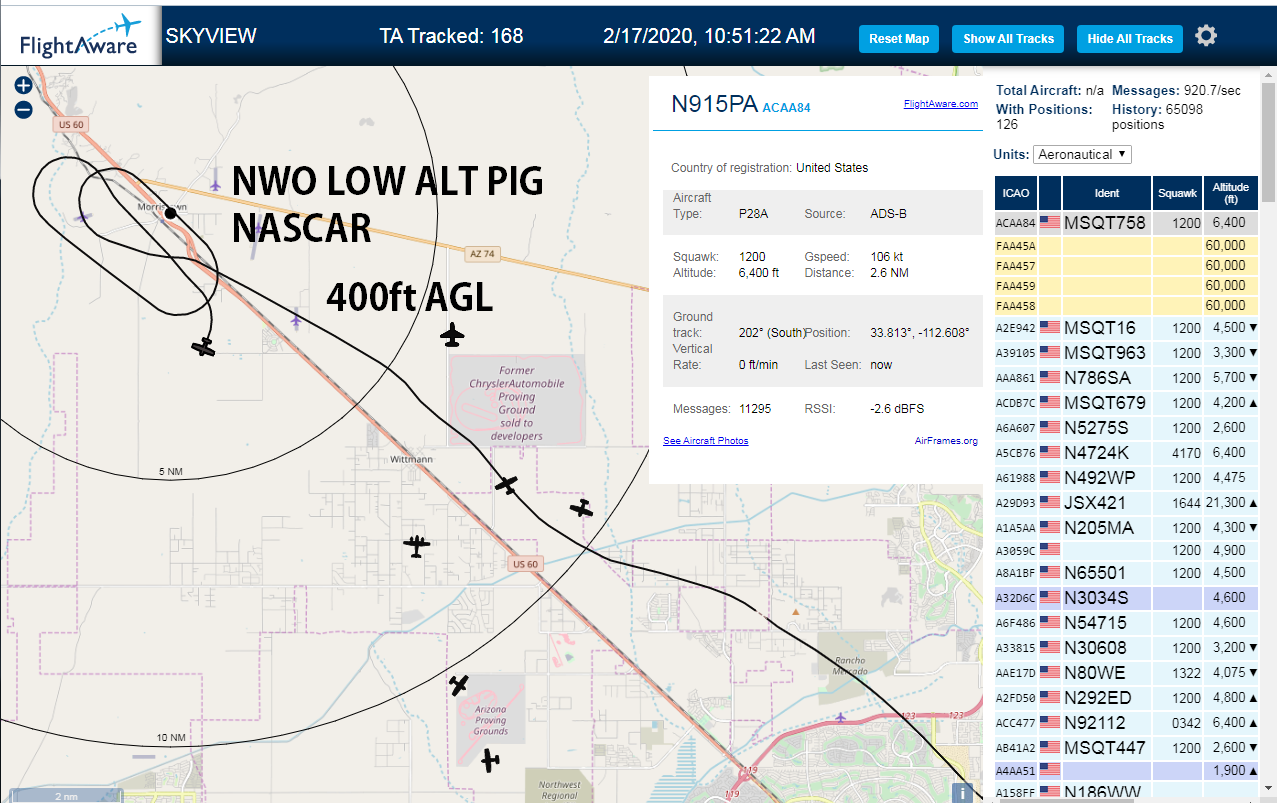Click the N915PA aircraft title

714,105
